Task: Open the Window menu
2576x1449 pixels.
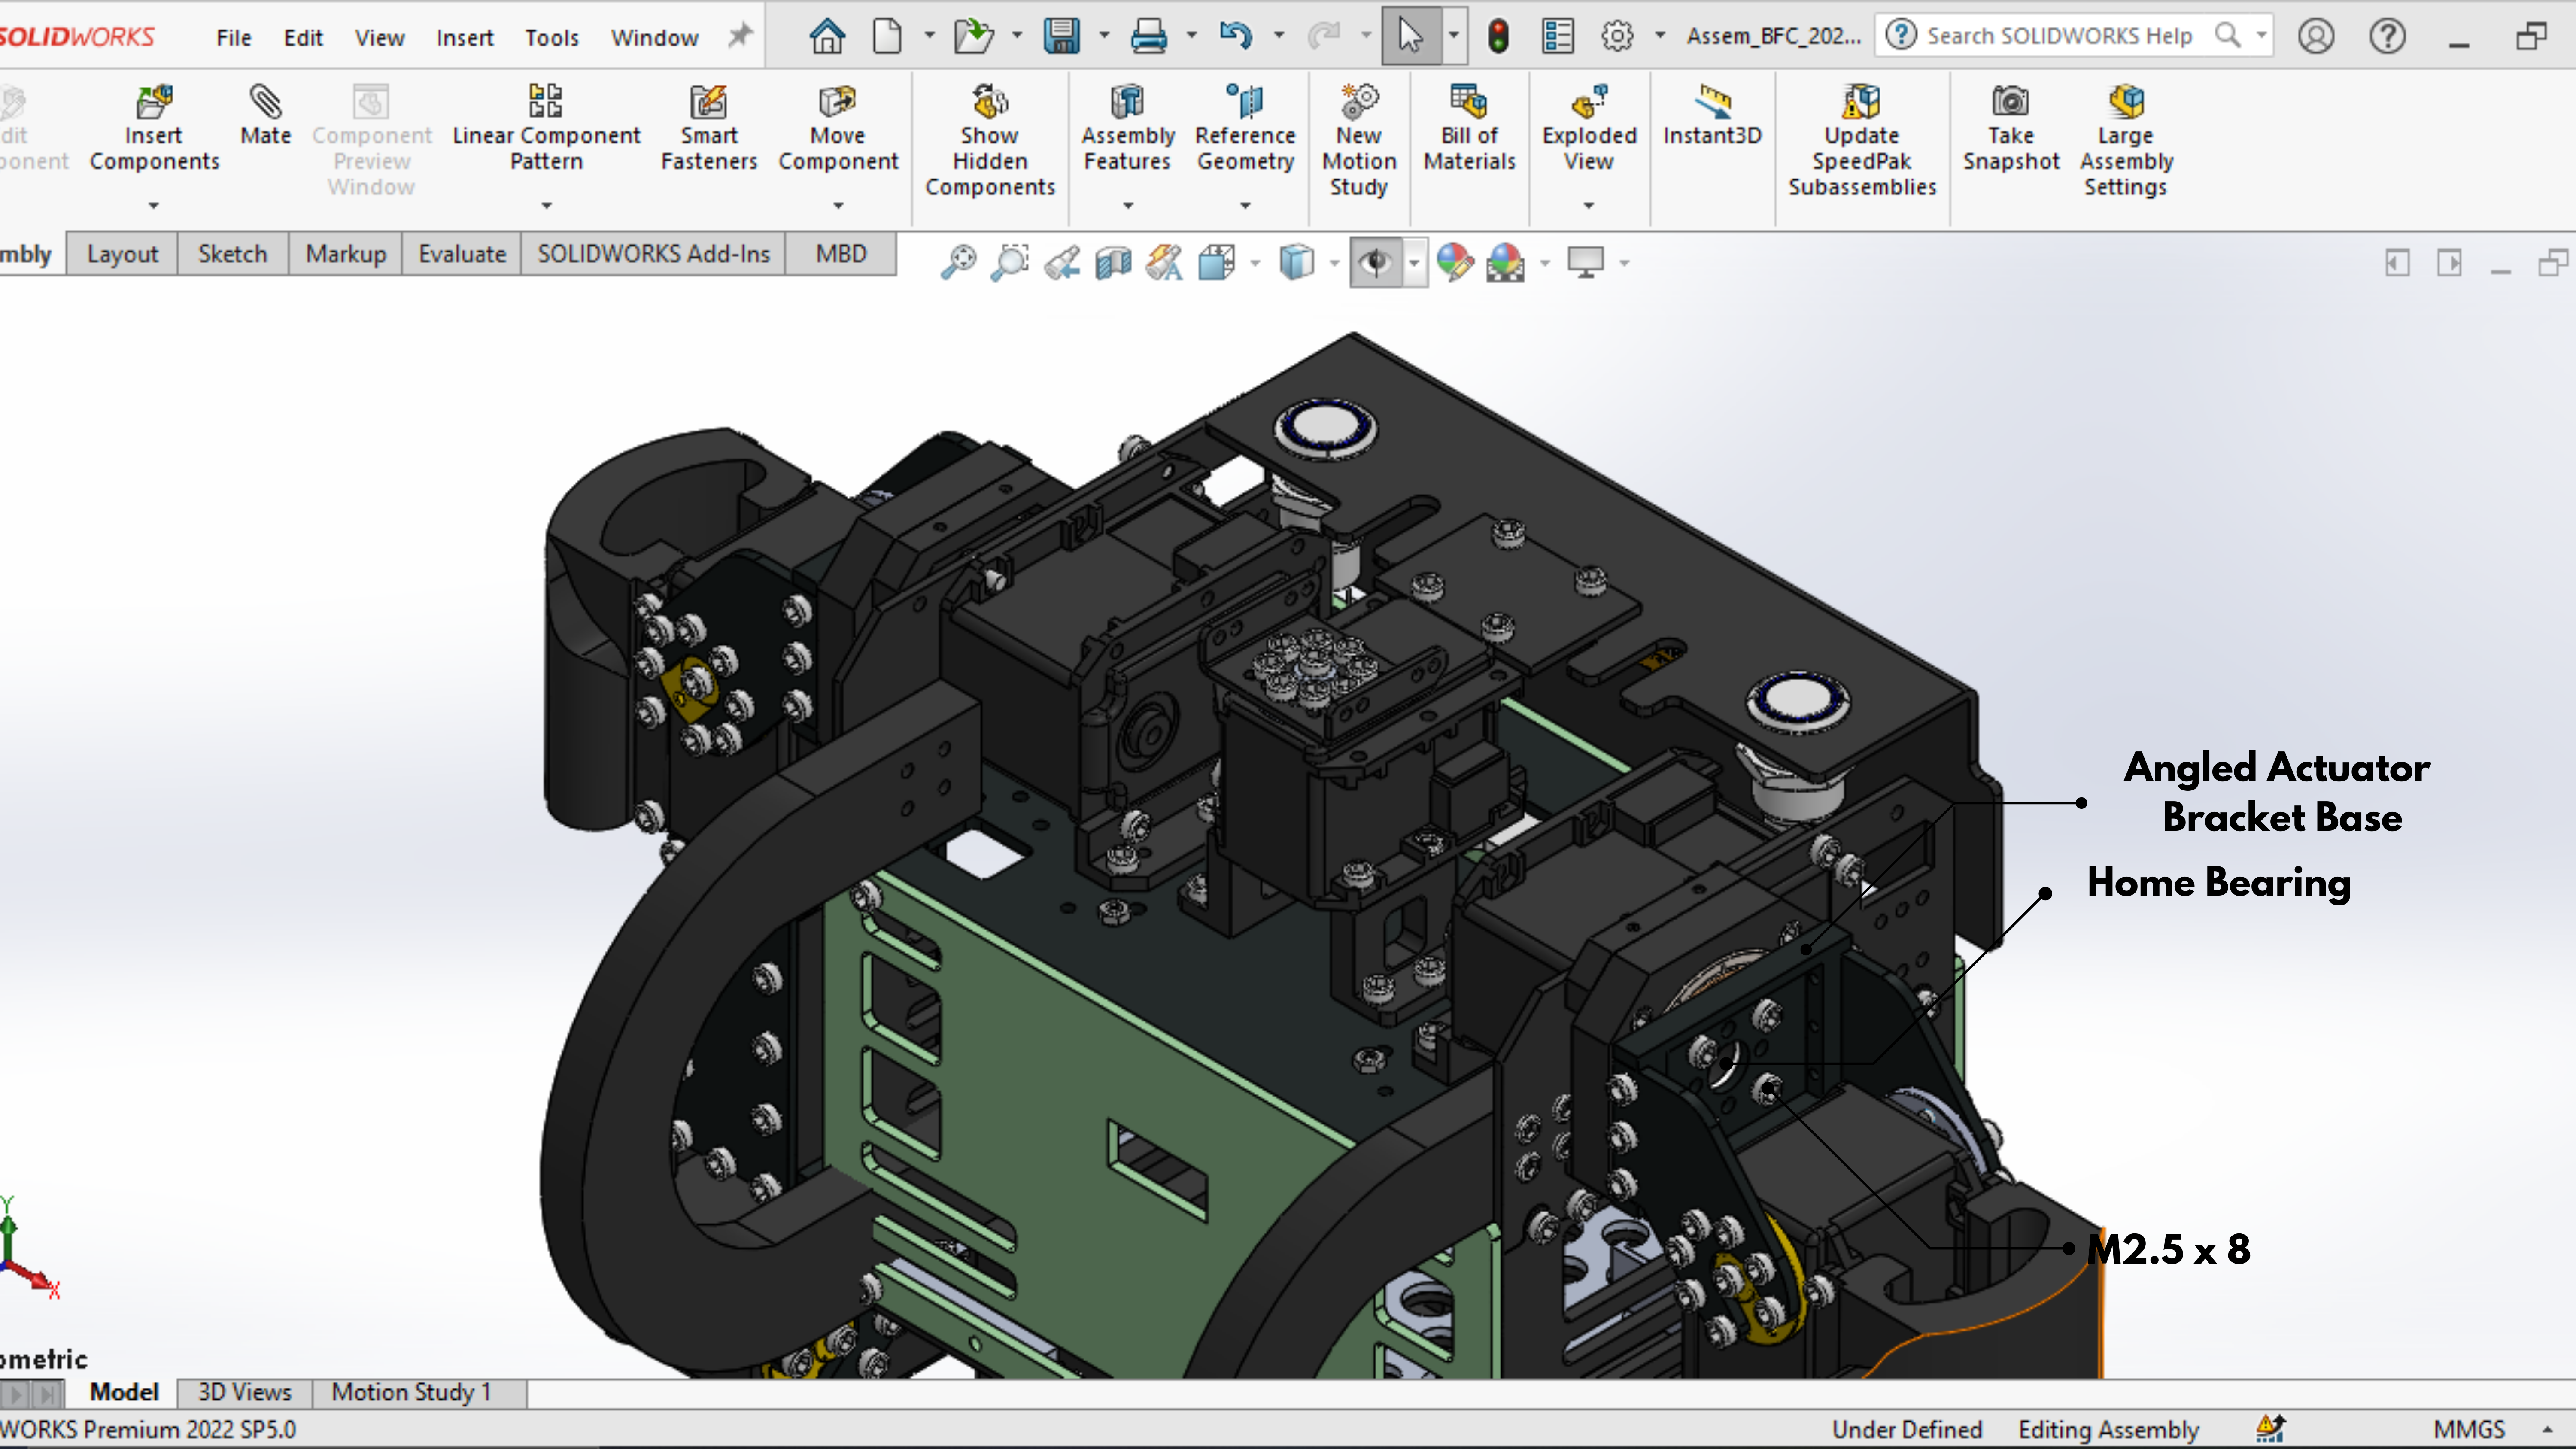Action: tap(655, 38)
